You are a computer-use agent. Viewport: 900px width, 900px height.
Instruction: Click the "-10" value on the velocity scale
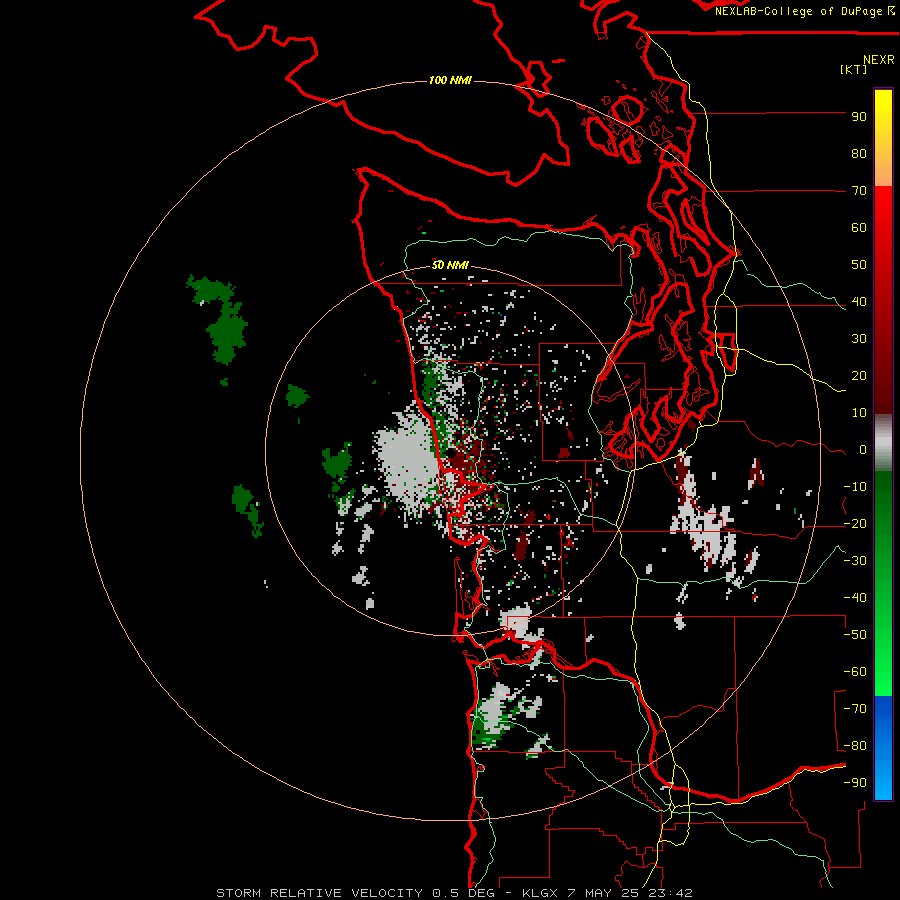click(855, 487)
